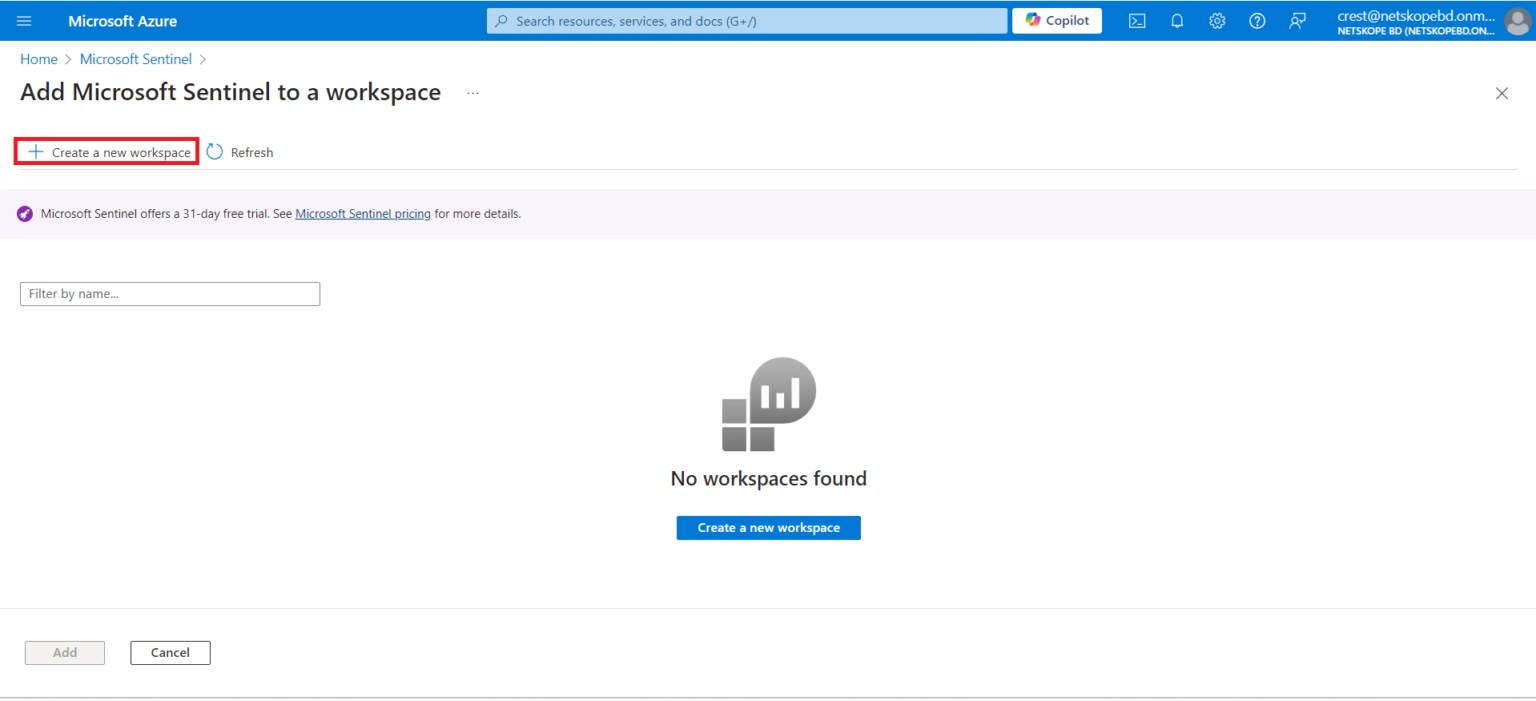Cancel adding Microsoft Sentinel
The image size is (1536, 701).
[x=170, y=652]
